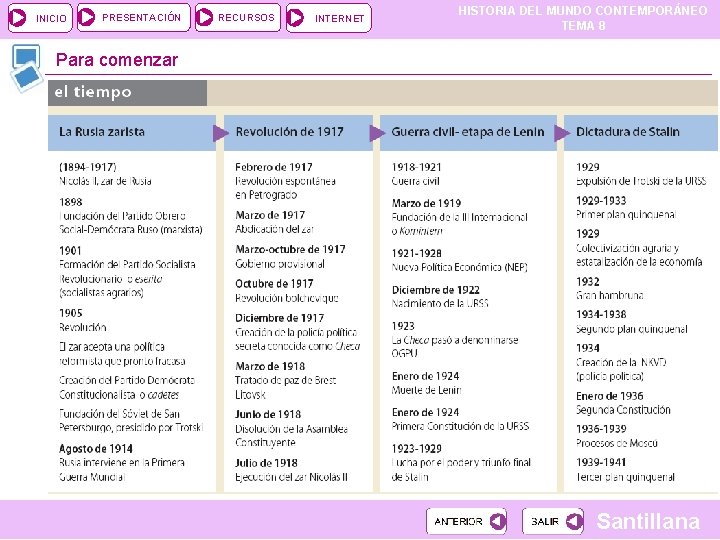Click the '1923' Checa entry
Screen dimensions: 720x540
(403, 326)
